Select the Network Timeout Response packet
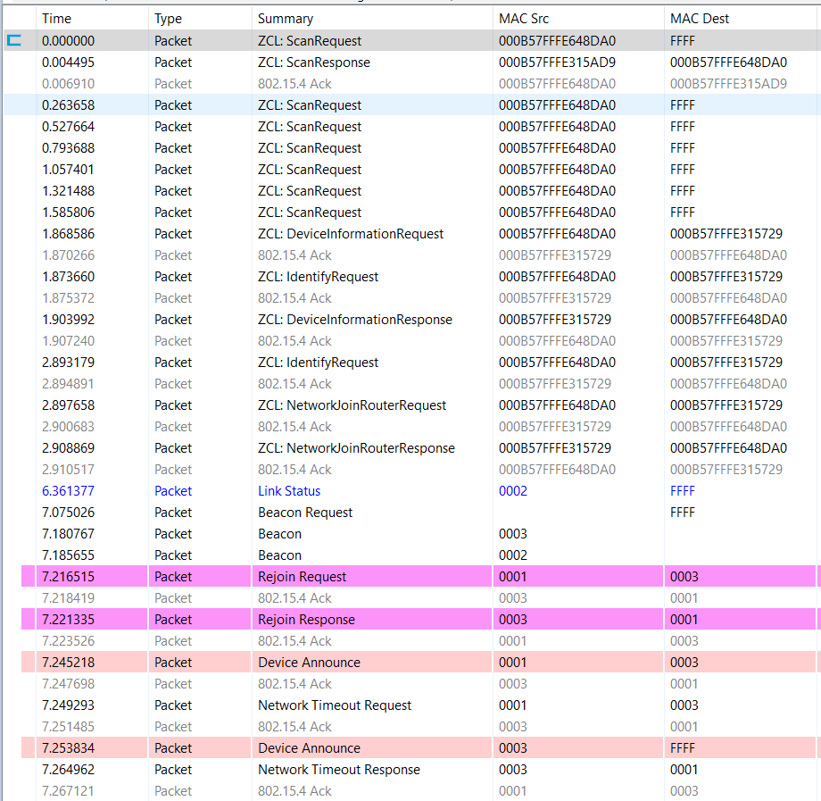 pos(338,769)
